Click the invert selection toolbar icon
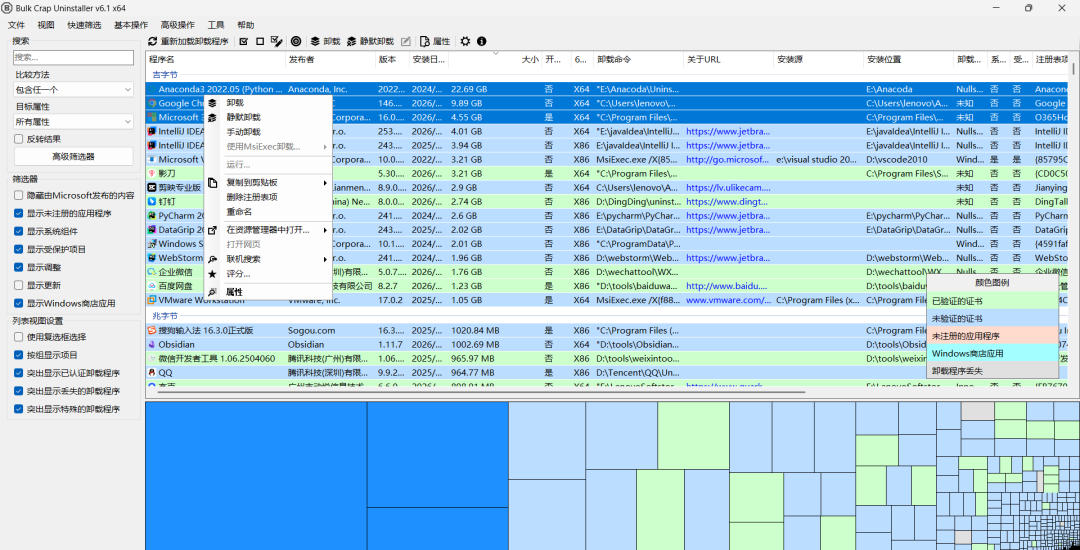Image resolution: width=1080 pixels, height=550 pixels. [277, 41]
